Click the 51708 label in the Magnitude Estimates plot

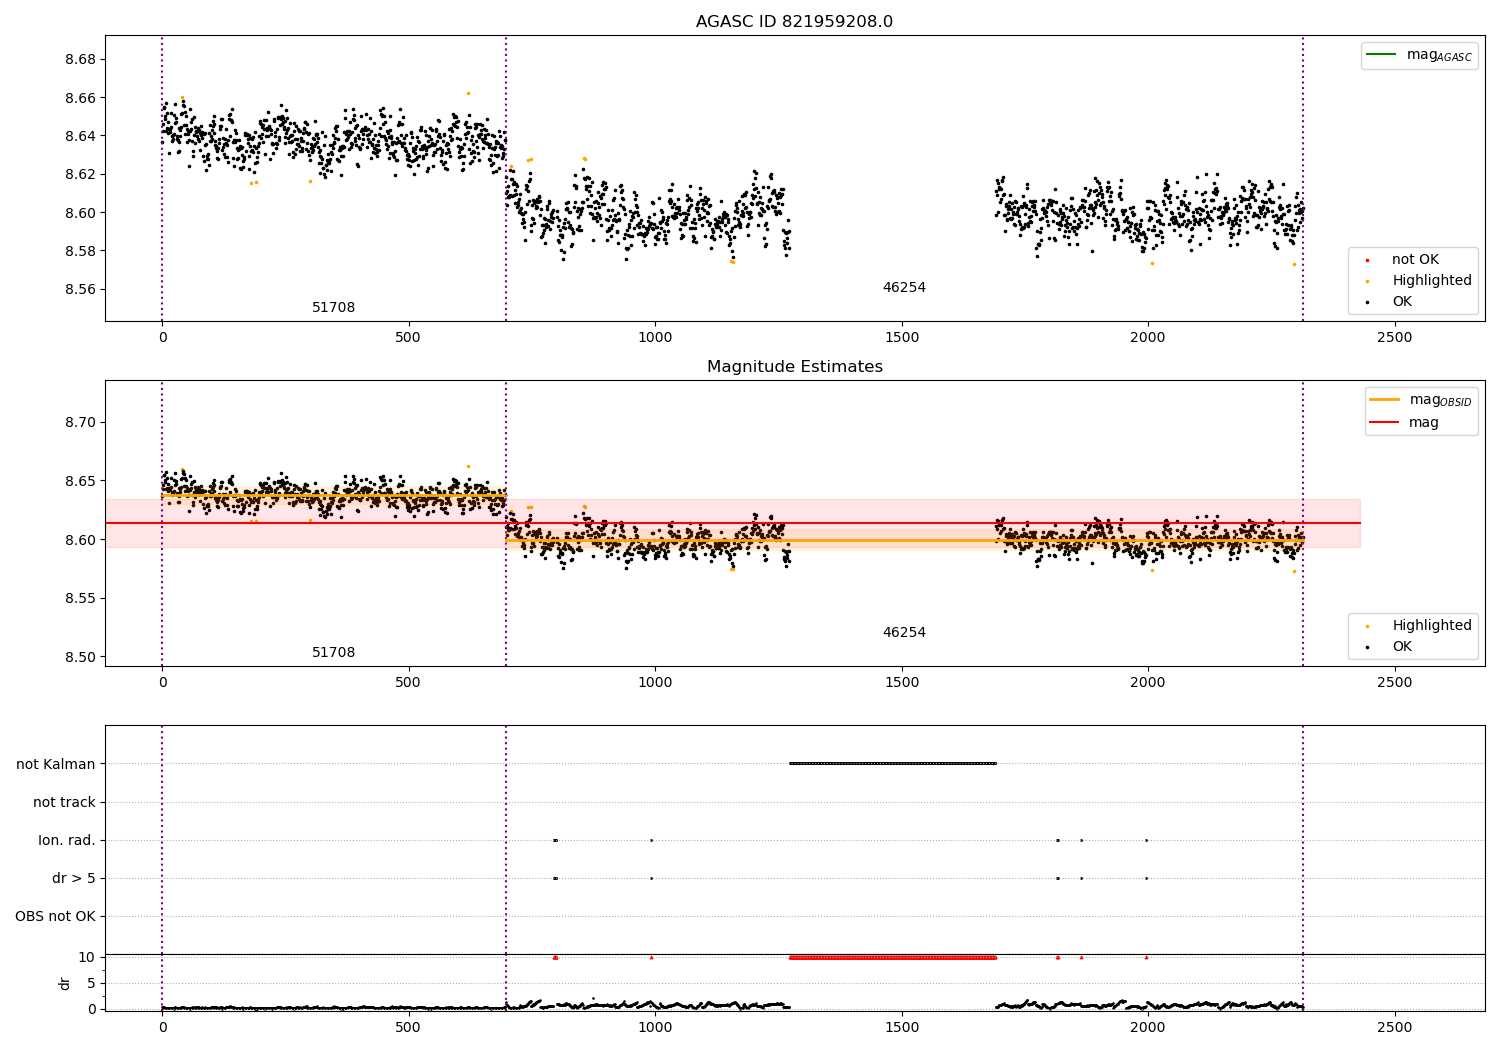(333, 653)
